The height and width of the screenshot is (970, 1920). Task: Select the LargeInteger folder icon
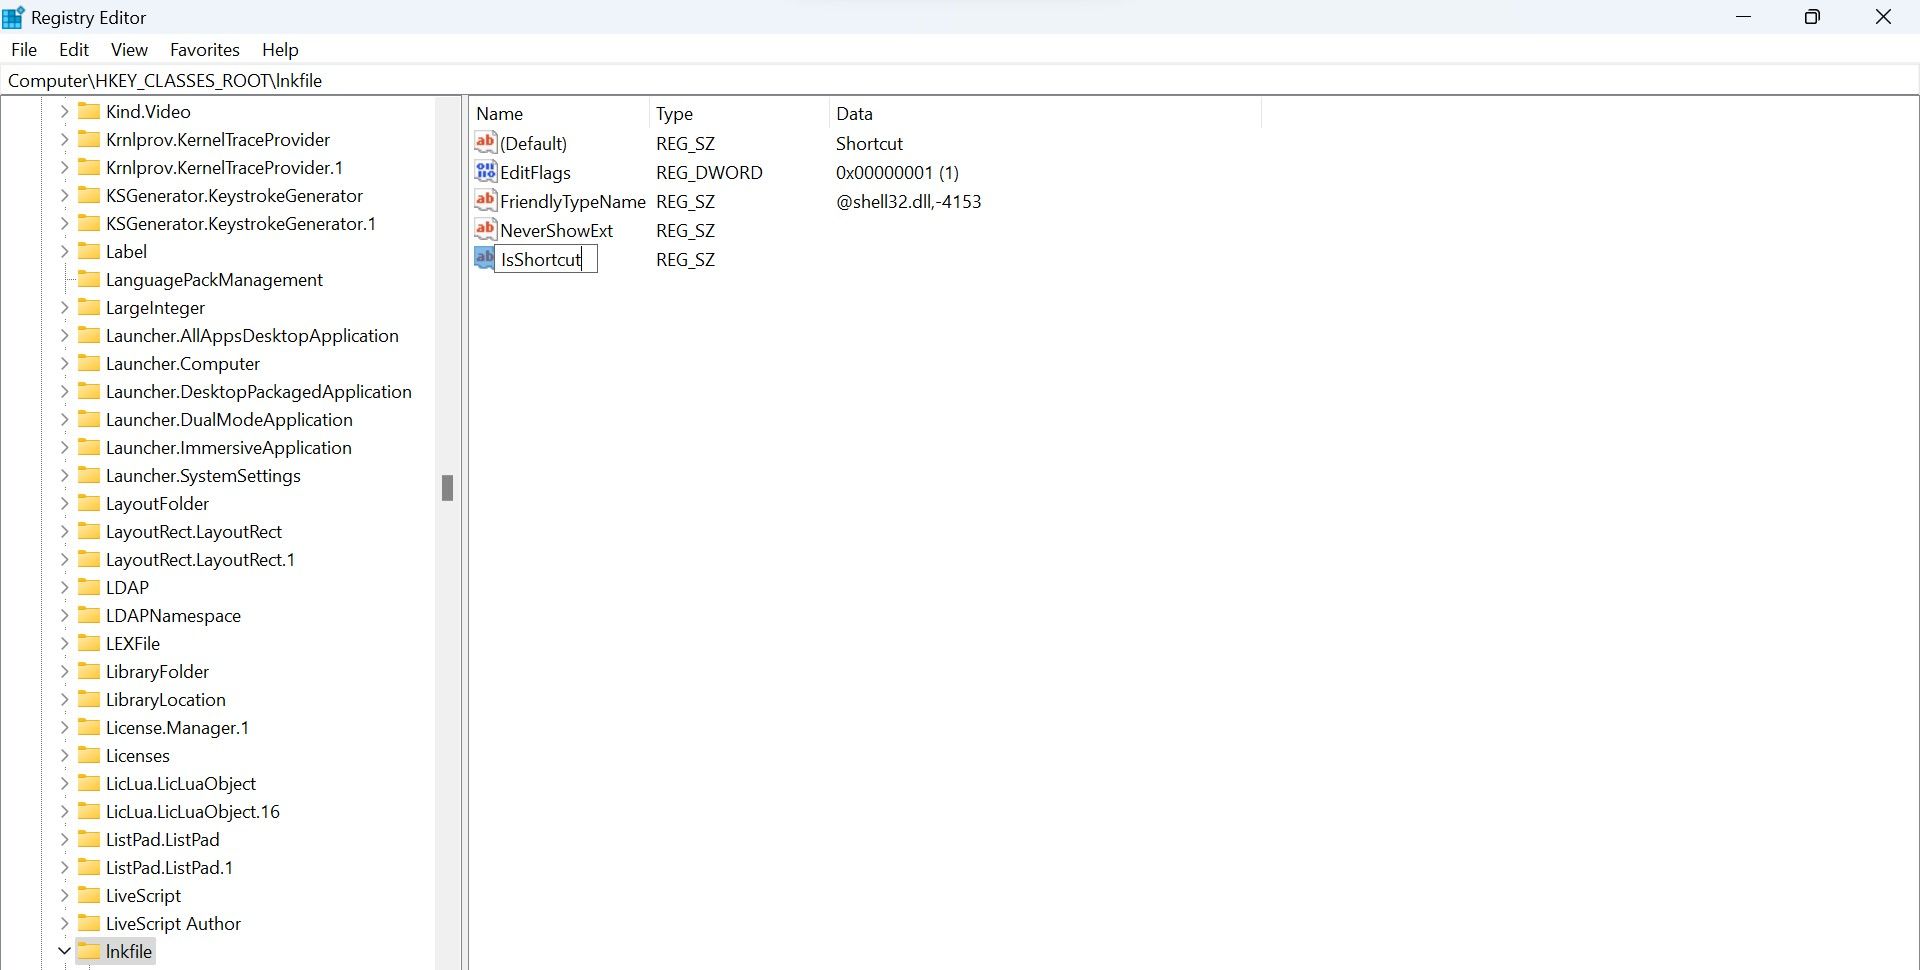click(x=89, y=307)
